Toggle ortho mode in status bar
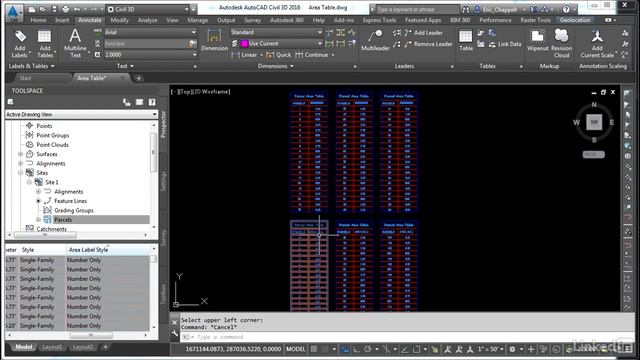Image resolution: width=640 pixels, height=360 pixels. (356, 349)
